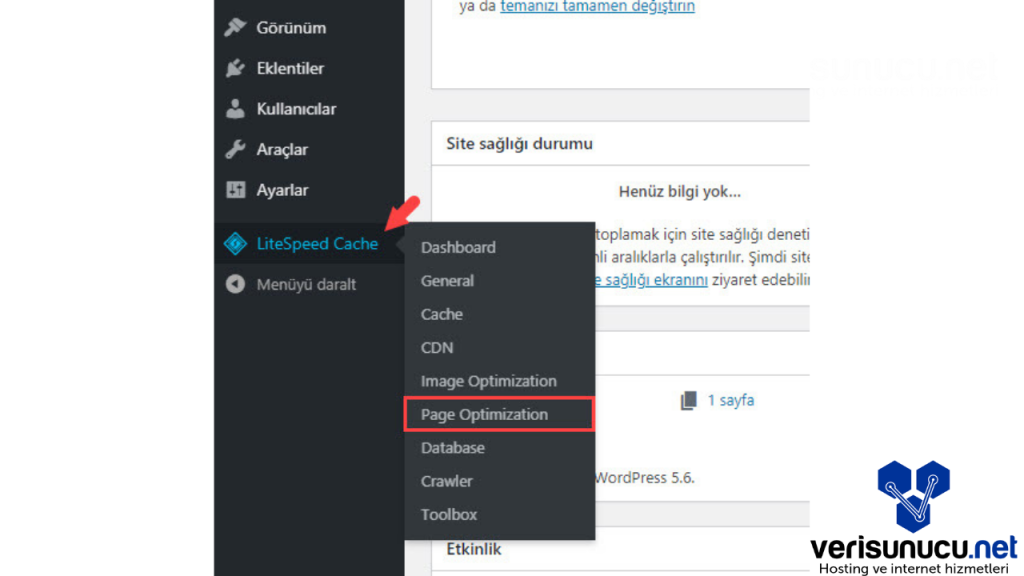
Task: Select Image Optimization submenu entry
Action: pos(488,381)
